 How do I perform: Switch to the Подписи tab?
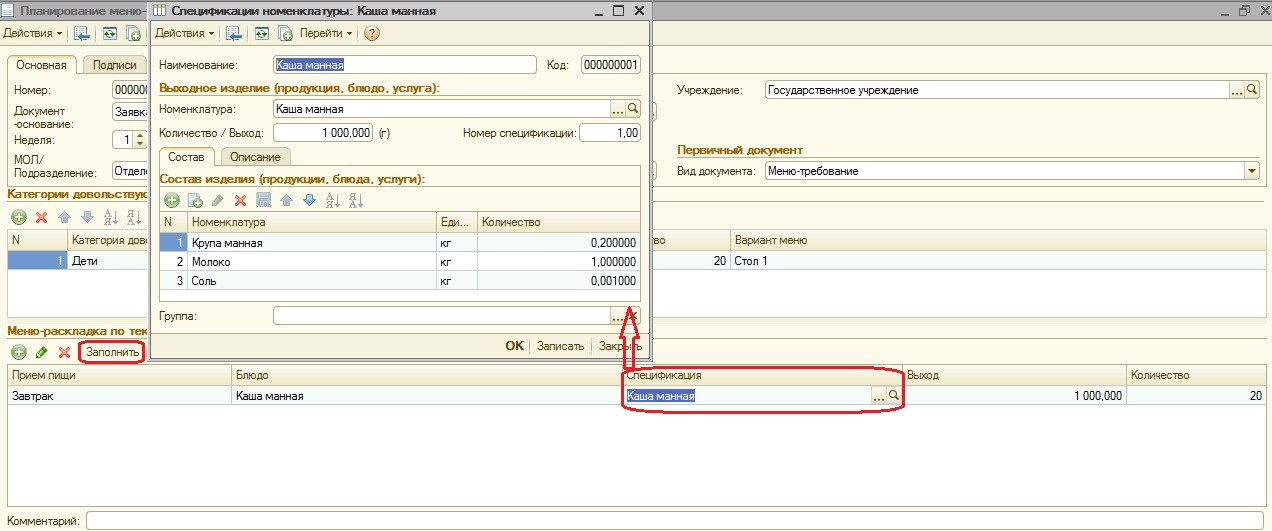click(114, 65)
